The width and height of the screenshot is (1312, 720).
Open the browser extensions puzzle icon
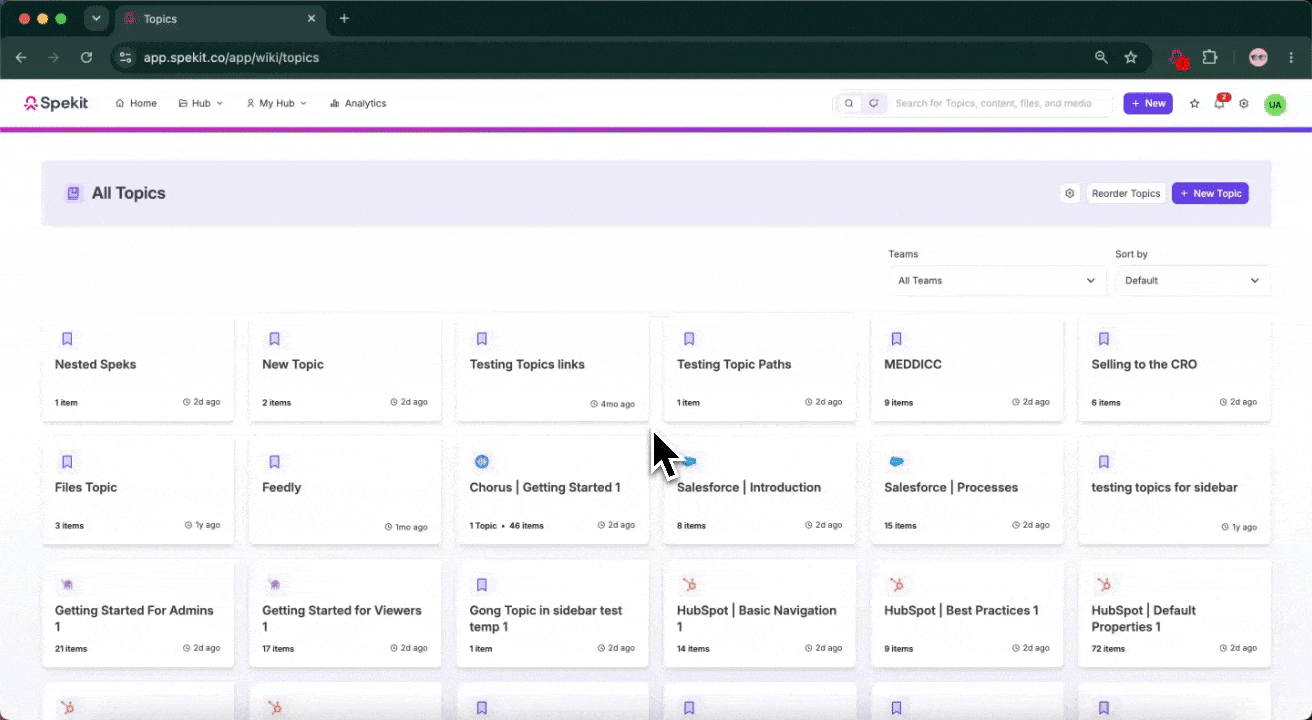tap(1210, 57)
